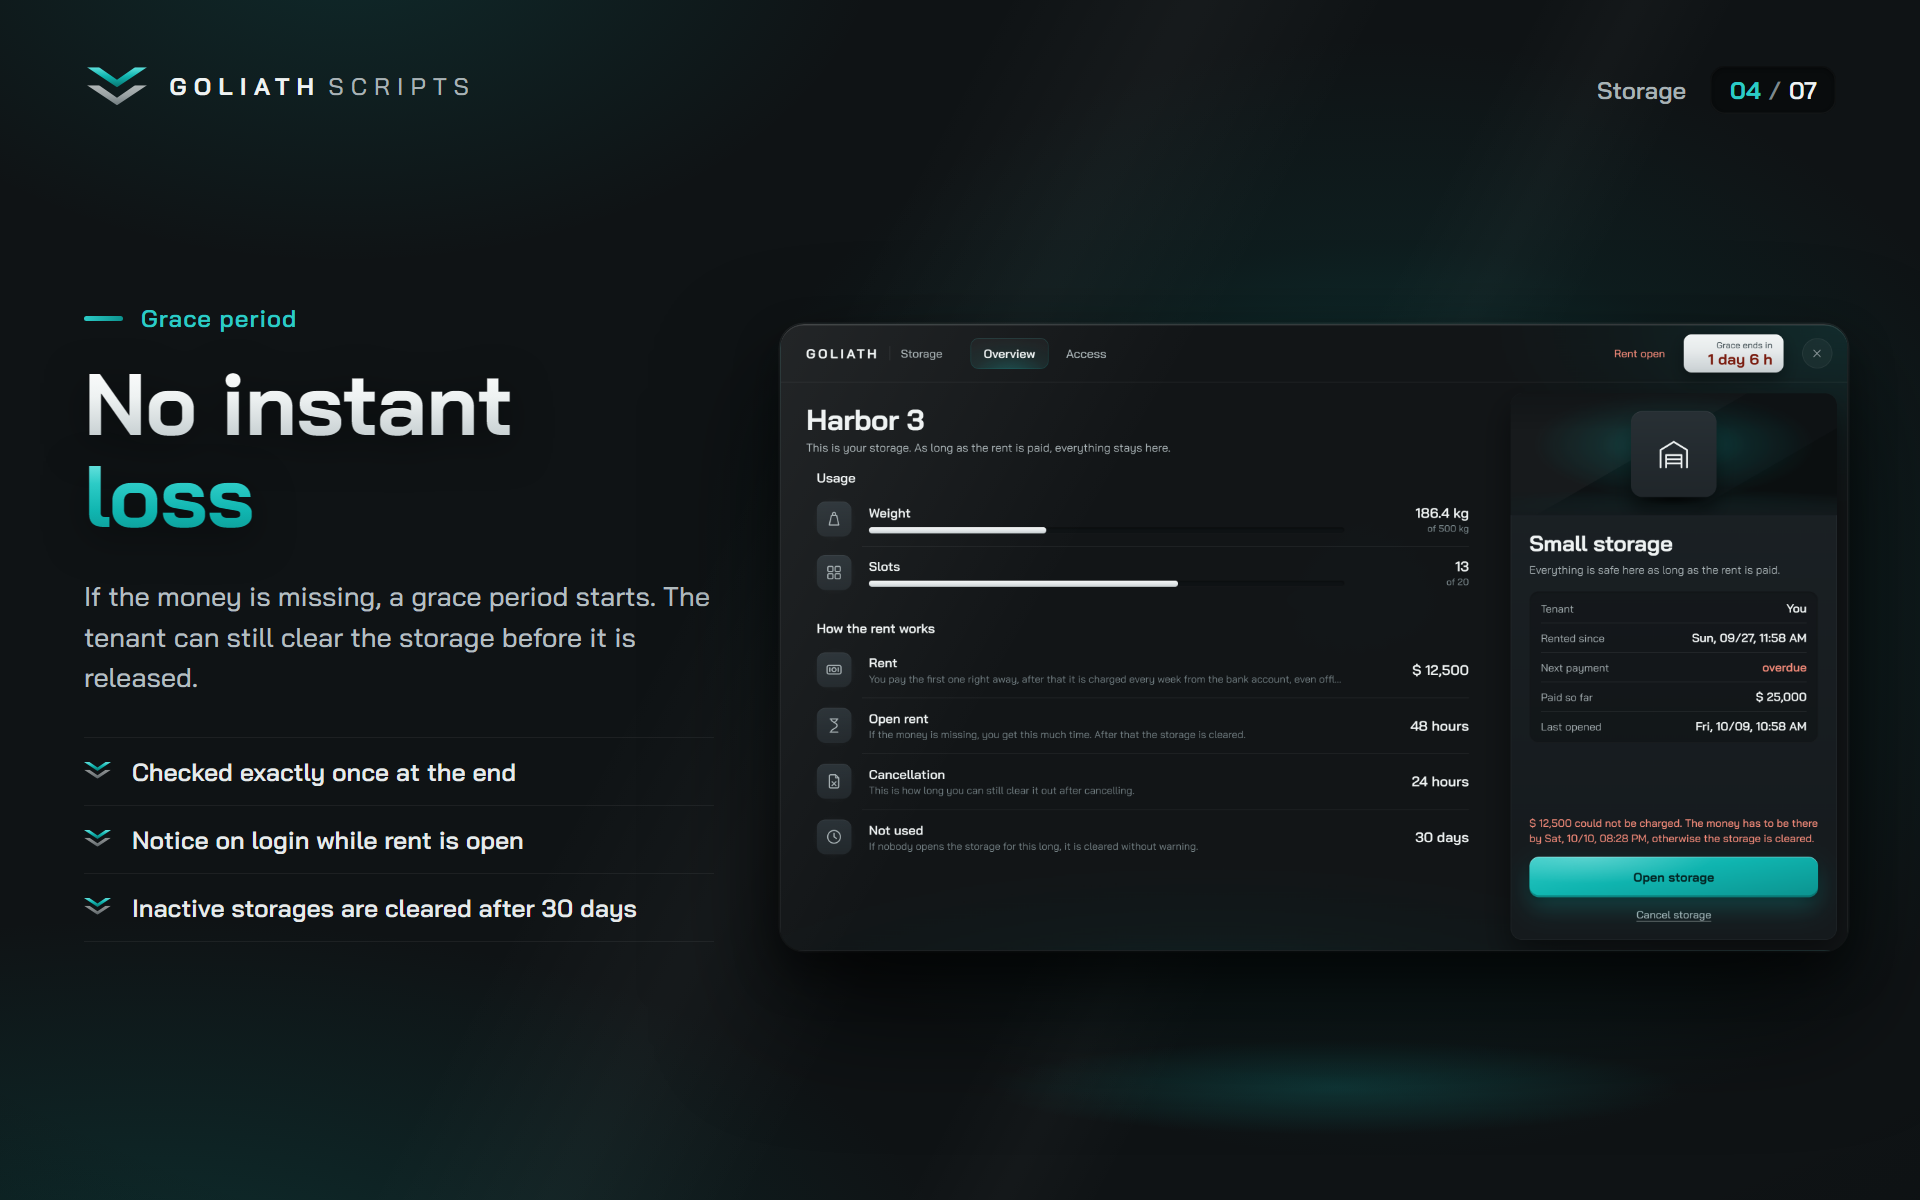Click the Open rent hourglass icon

click(834, 726)
